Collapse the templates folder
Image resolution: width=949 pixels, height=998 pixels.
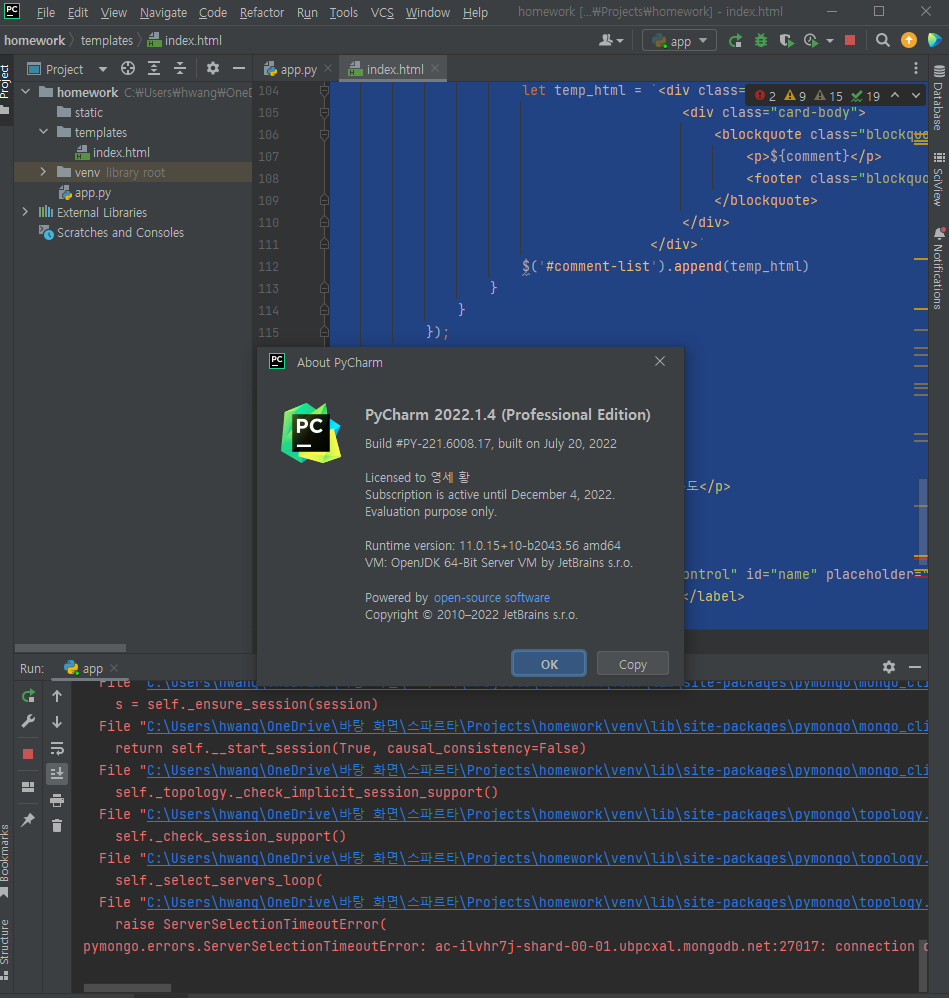[x=43, y=132]
